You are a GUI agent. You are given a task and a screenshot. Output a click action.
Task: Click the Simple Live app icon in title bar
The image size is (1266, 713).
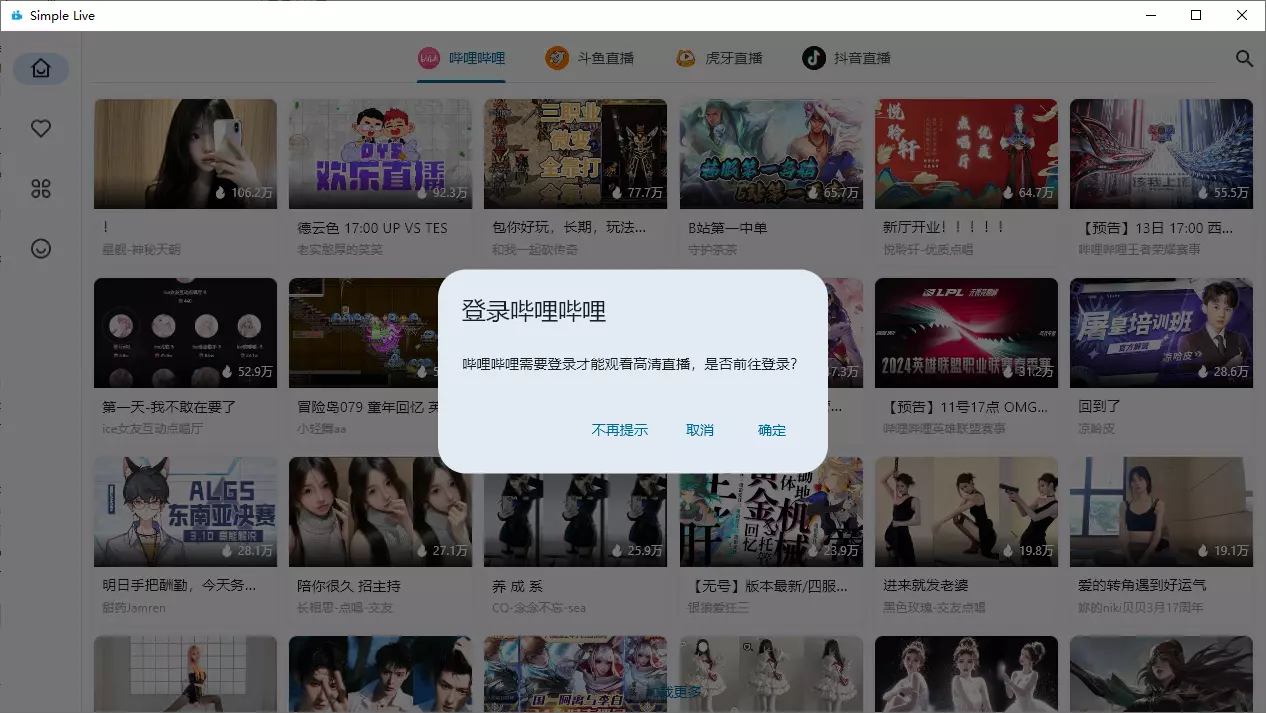tap(16, 16)
